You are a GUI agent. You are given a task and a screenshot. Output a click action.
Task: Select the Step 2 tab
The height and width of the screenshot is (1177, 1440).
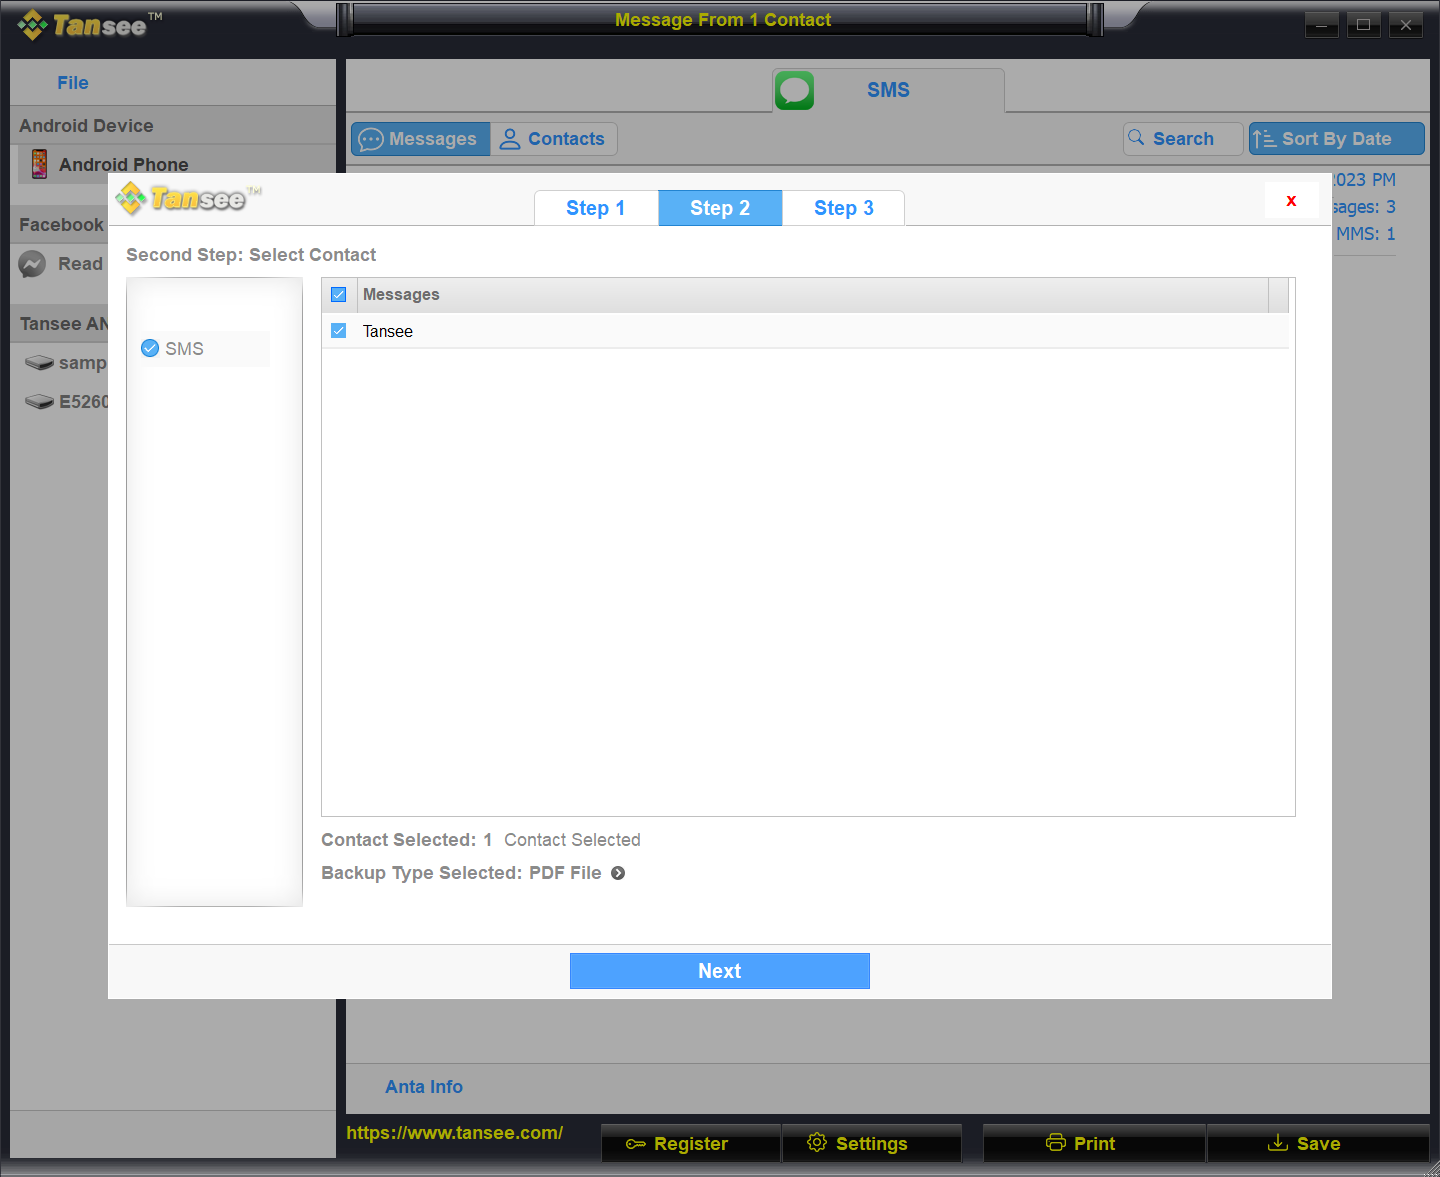[720, 208]
